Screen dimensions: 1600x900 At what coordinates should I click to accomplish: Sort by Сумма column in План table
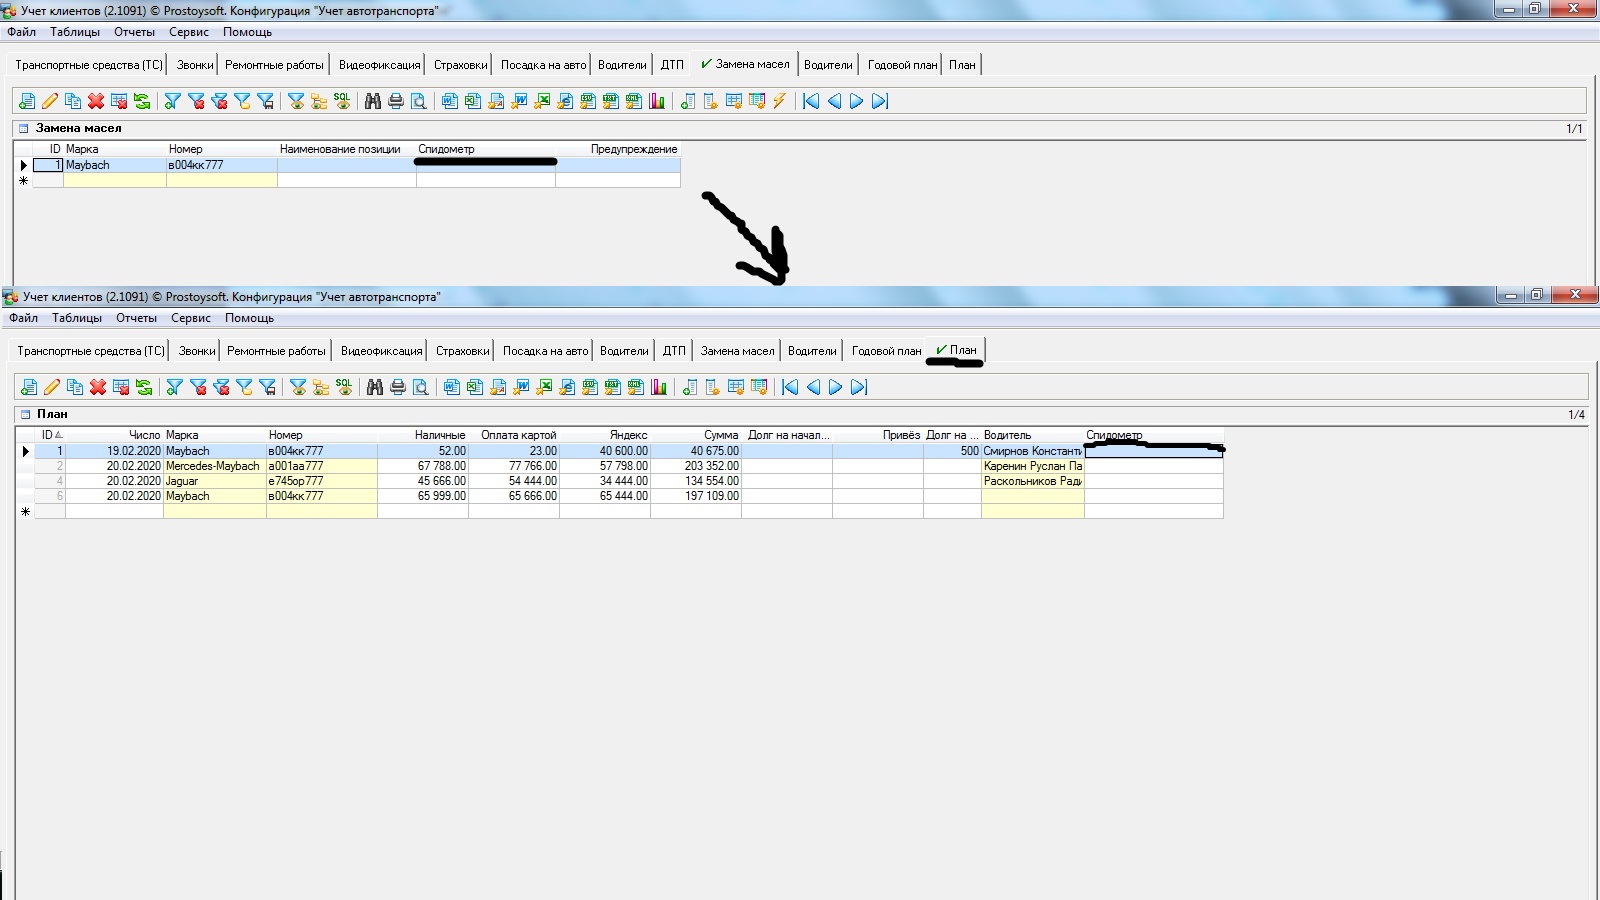[x=696, y=435]
